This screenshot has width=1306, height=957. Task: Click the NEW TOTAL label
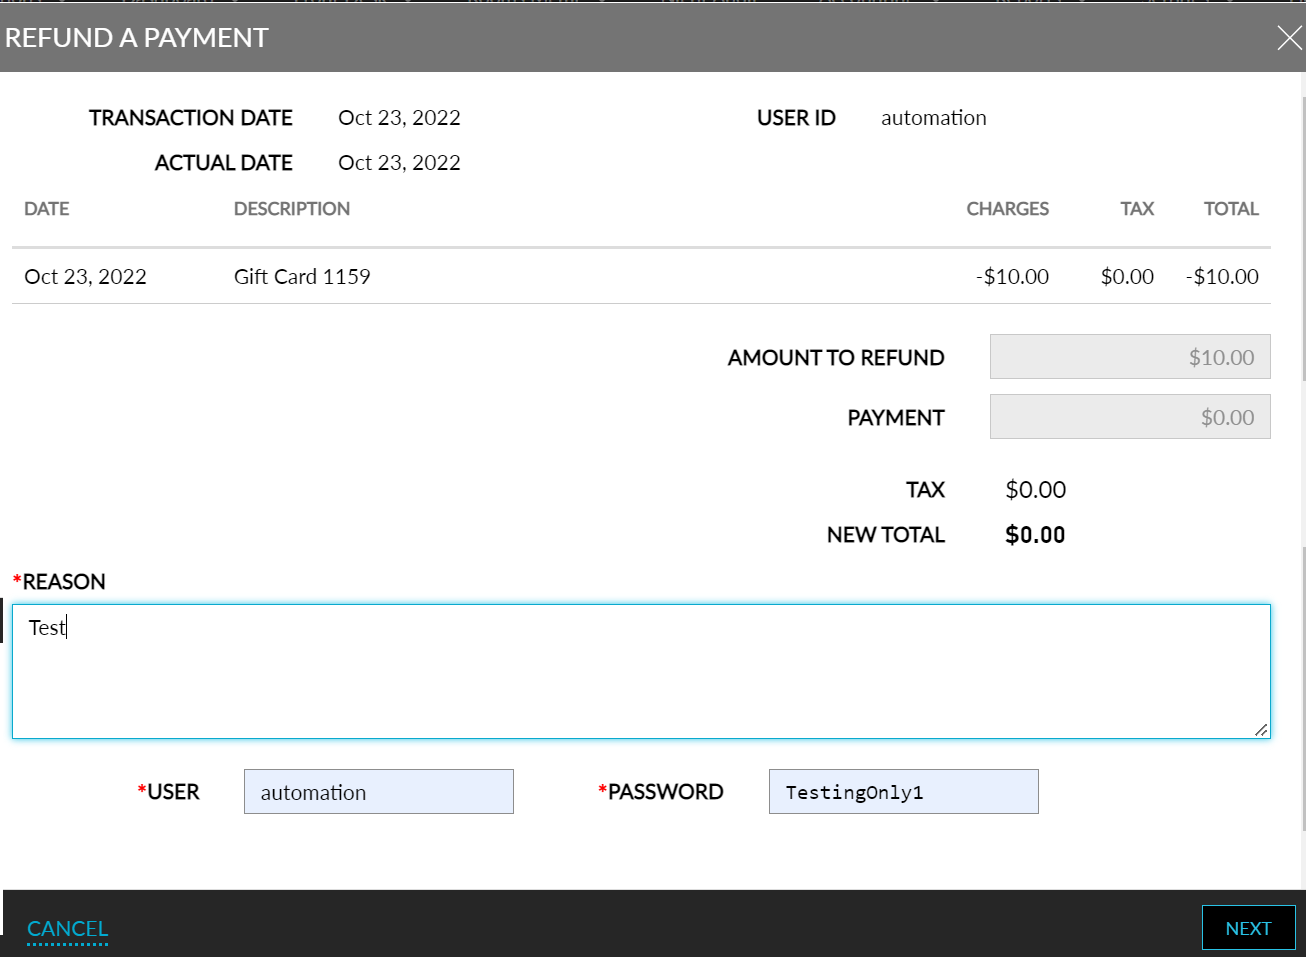click(x=885, y=535)
